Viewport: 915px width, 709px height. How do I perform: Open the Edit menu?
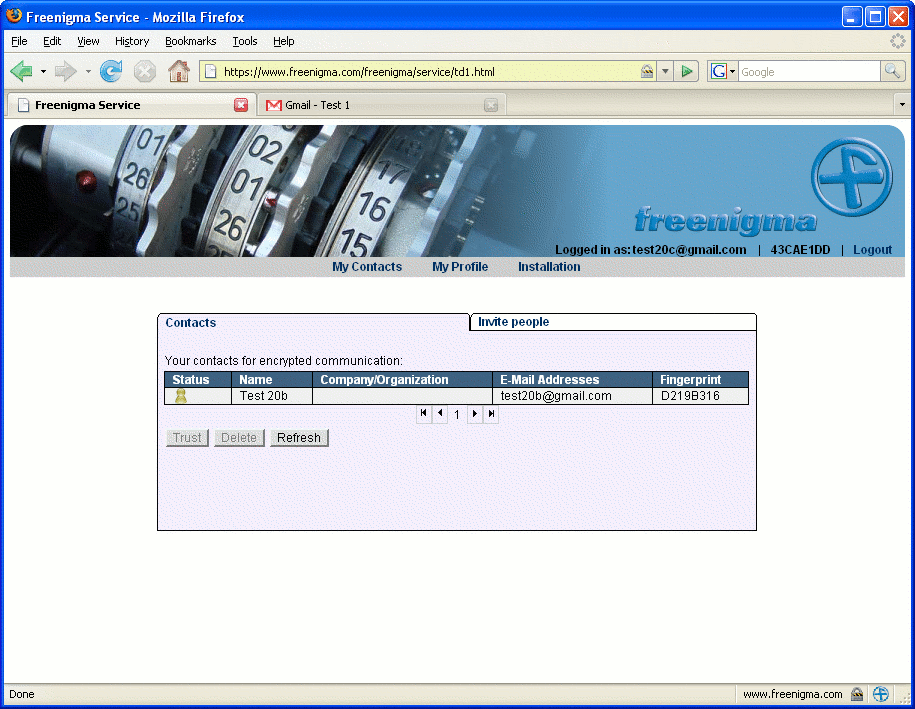pos(52,41)
